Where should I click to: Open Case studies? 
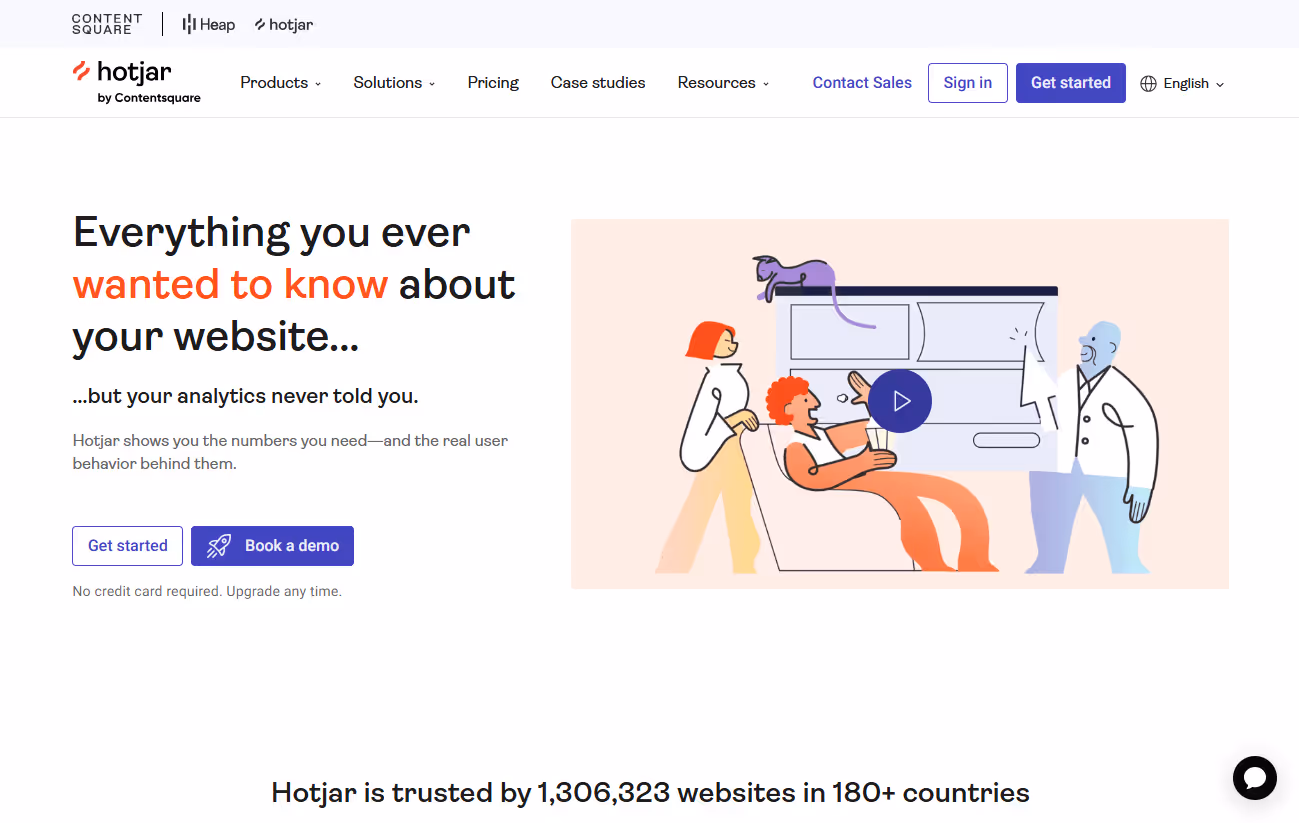click(x=598, y=83)
